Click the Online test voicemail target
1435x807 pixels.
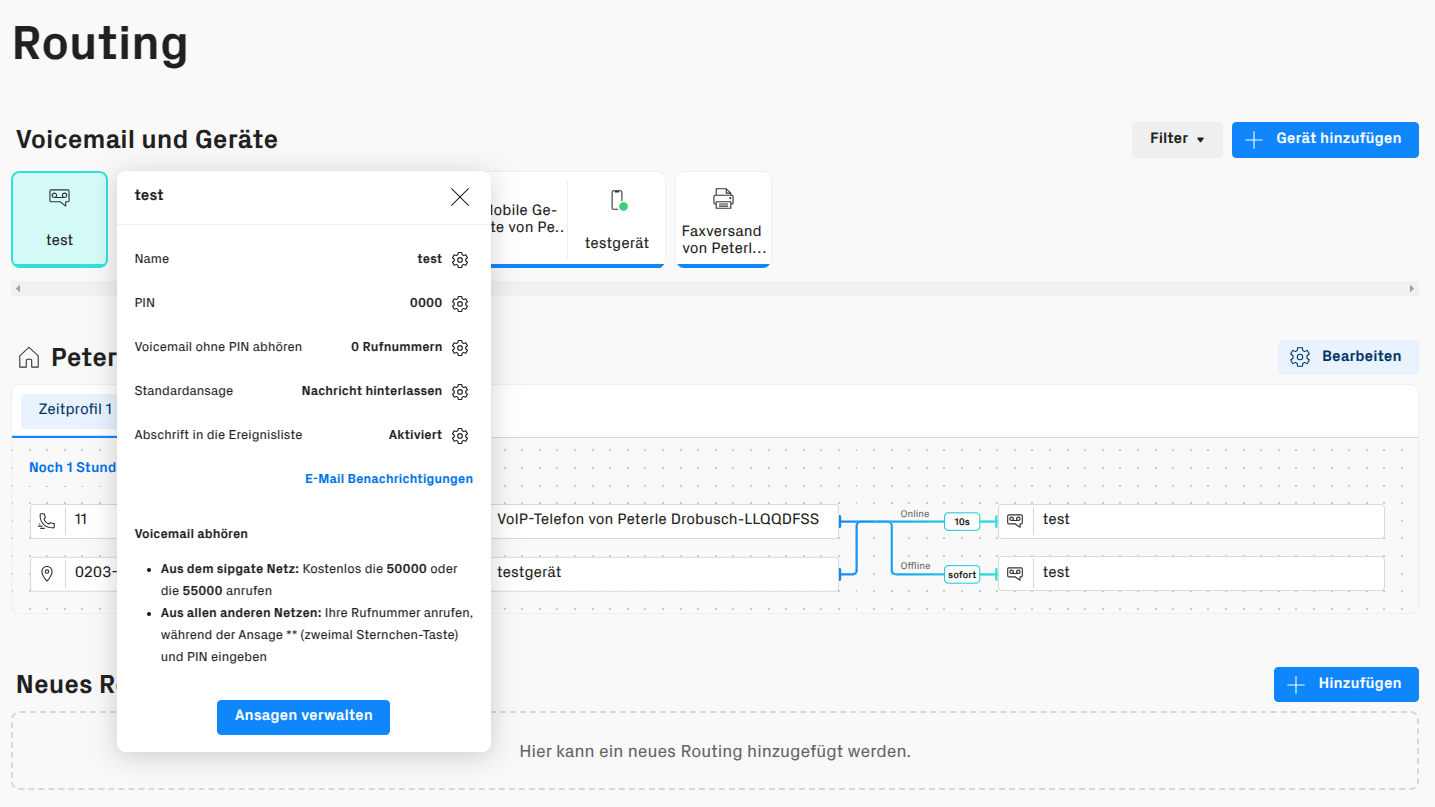(x=1191, y=520)
